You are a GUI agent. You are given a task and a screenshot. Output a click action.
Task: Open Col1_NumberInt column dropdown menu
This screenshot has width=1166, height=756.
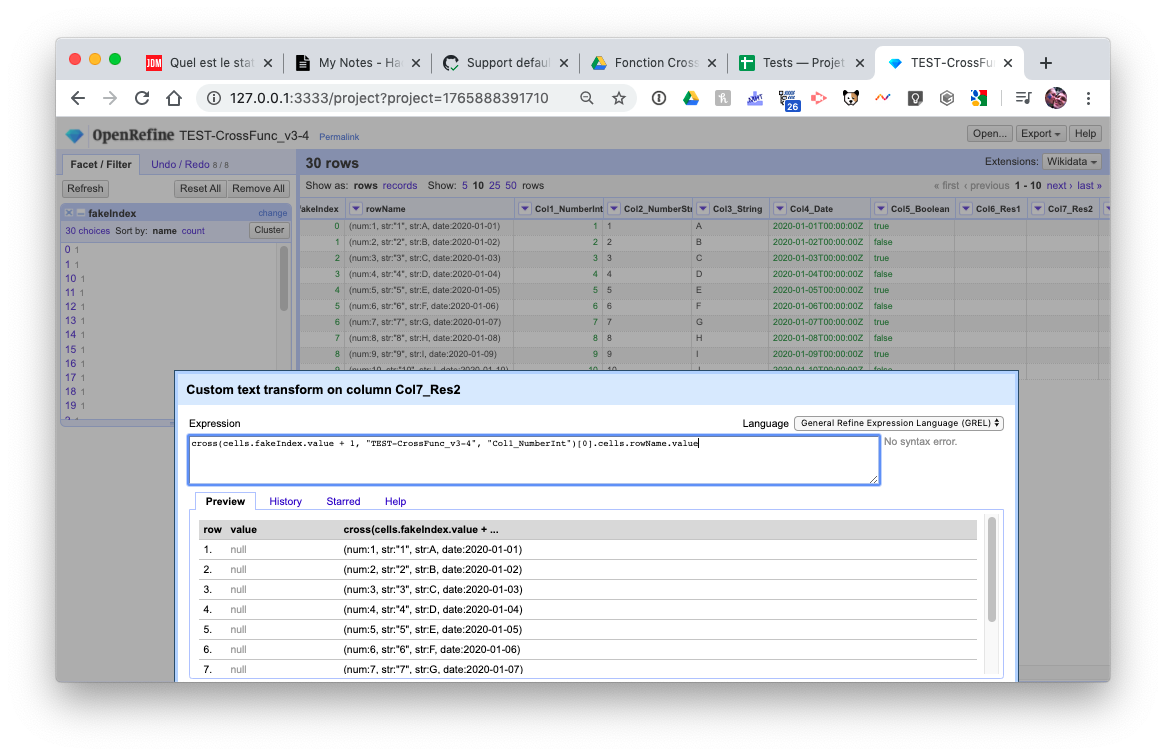click(525, 209)
